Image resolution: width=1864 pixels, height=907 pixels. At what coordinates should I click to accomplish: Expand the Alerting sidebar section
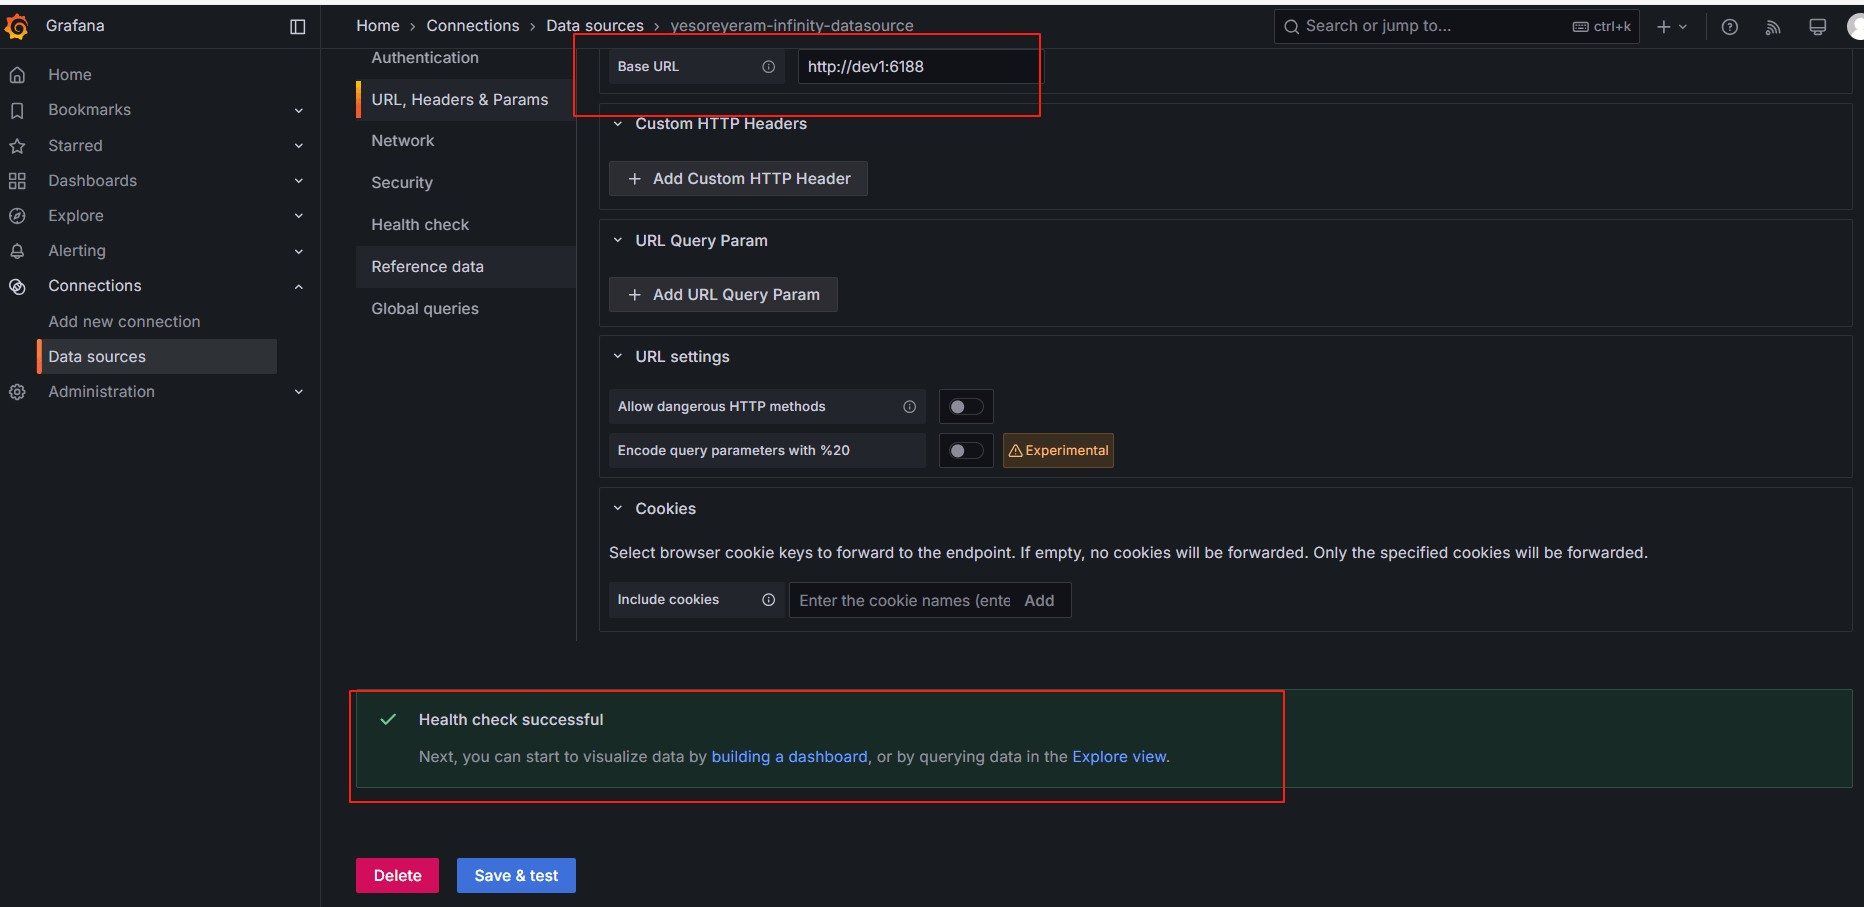pyautogui.click(x=299, y=252)
